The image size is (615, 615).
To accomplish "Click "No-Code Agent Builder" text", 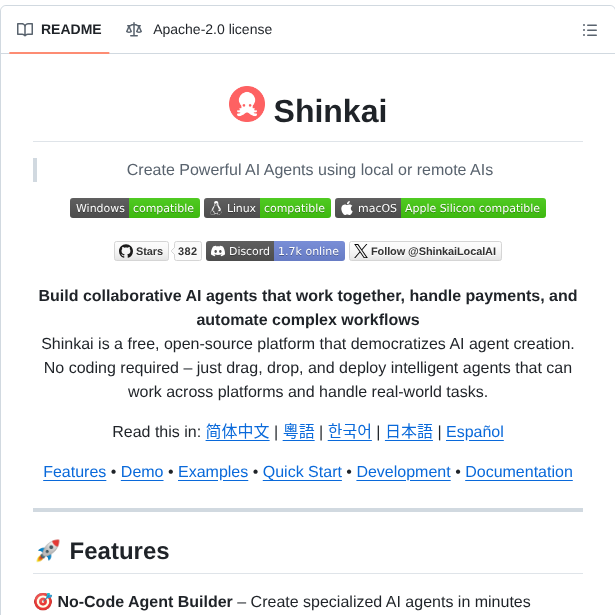I will 145,602.
